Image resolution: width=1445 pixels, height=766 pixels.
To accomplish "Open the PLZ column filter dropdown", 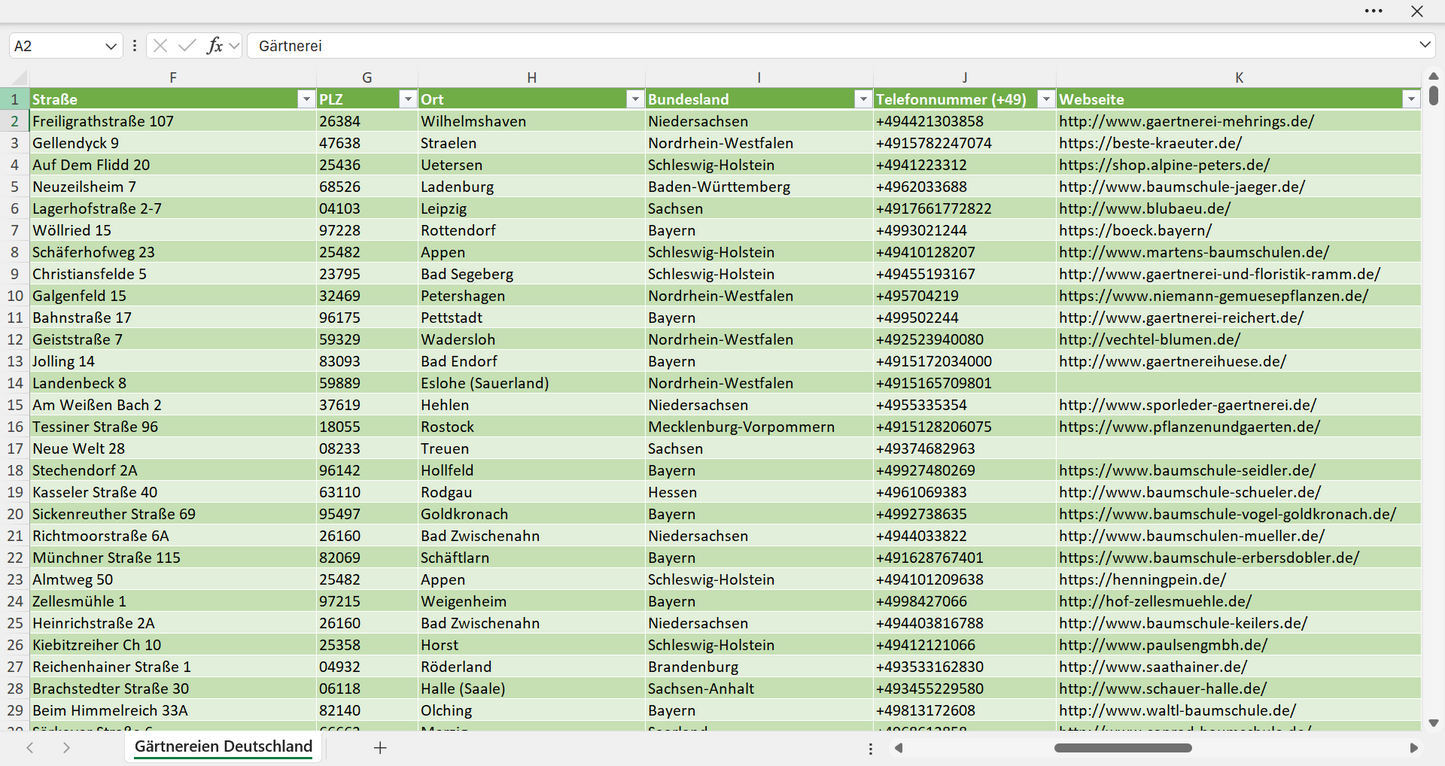I will tap(408, 99).
